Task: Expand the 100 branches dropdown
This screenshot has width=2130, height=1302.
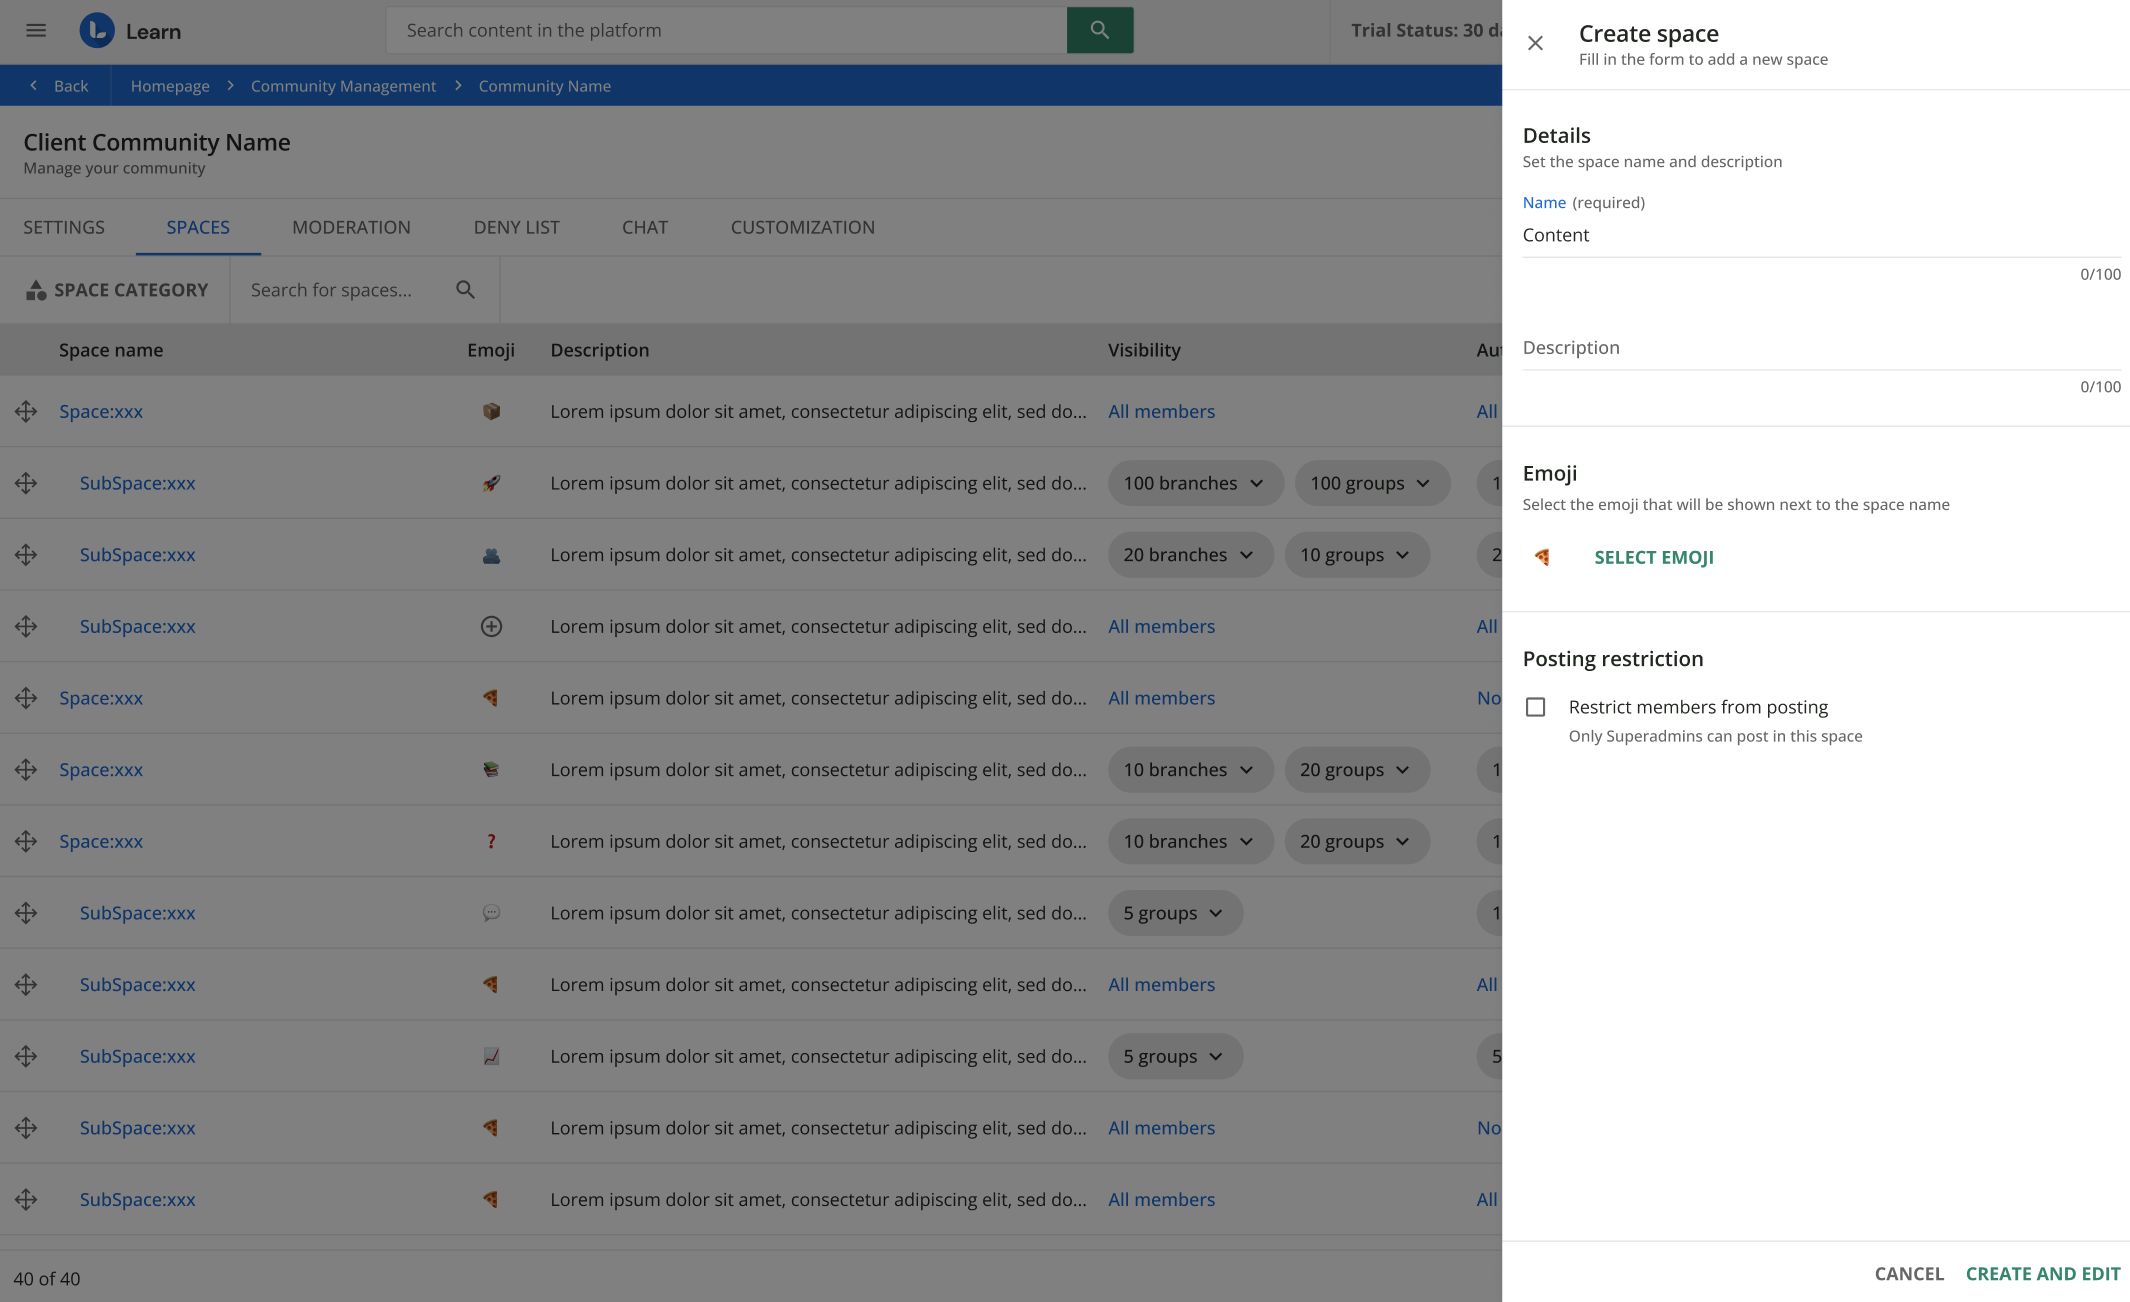Action: pos(1195,483)
